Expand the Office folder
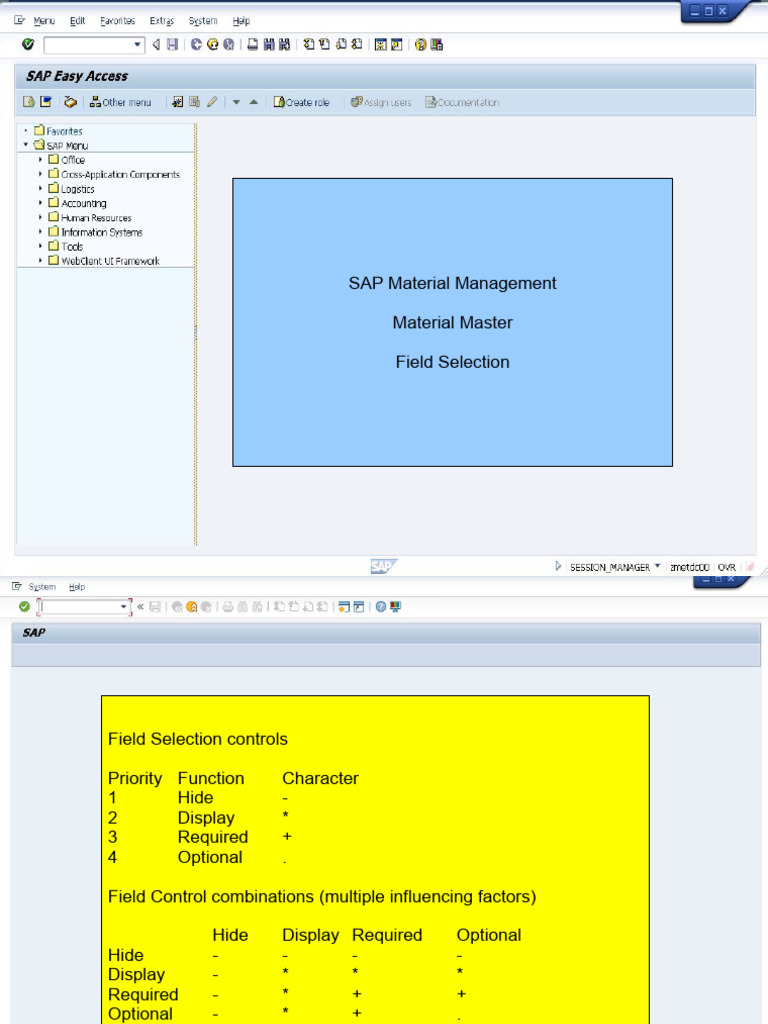Image resolution: width=768 pixels, height=1024 pixels. tap(40, 159)
